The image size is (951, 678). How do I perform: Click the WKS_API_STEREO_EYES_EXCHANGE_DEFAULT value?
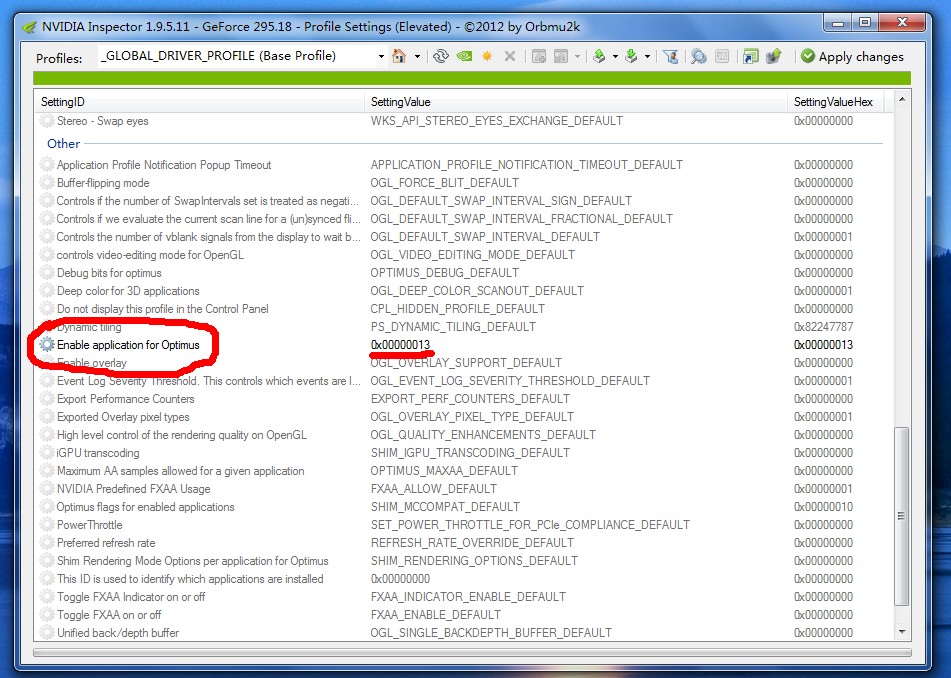(497, 121)
